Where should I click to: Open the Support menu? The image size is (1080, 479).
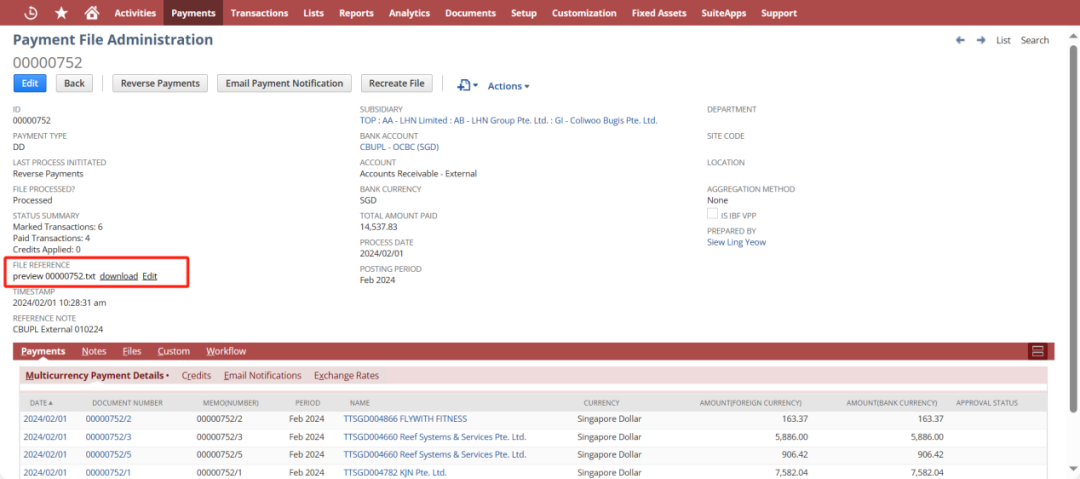point(779,12)
